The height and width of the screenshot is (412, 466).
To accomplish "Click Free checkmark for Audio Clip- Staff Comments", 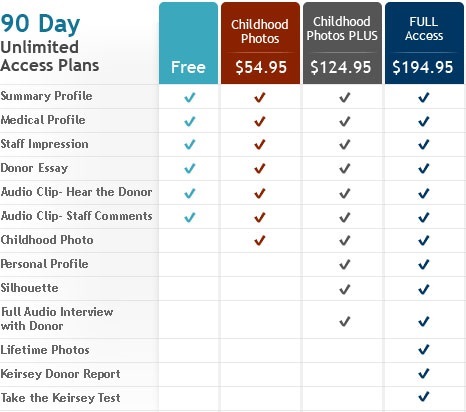I will coord(190,217).
